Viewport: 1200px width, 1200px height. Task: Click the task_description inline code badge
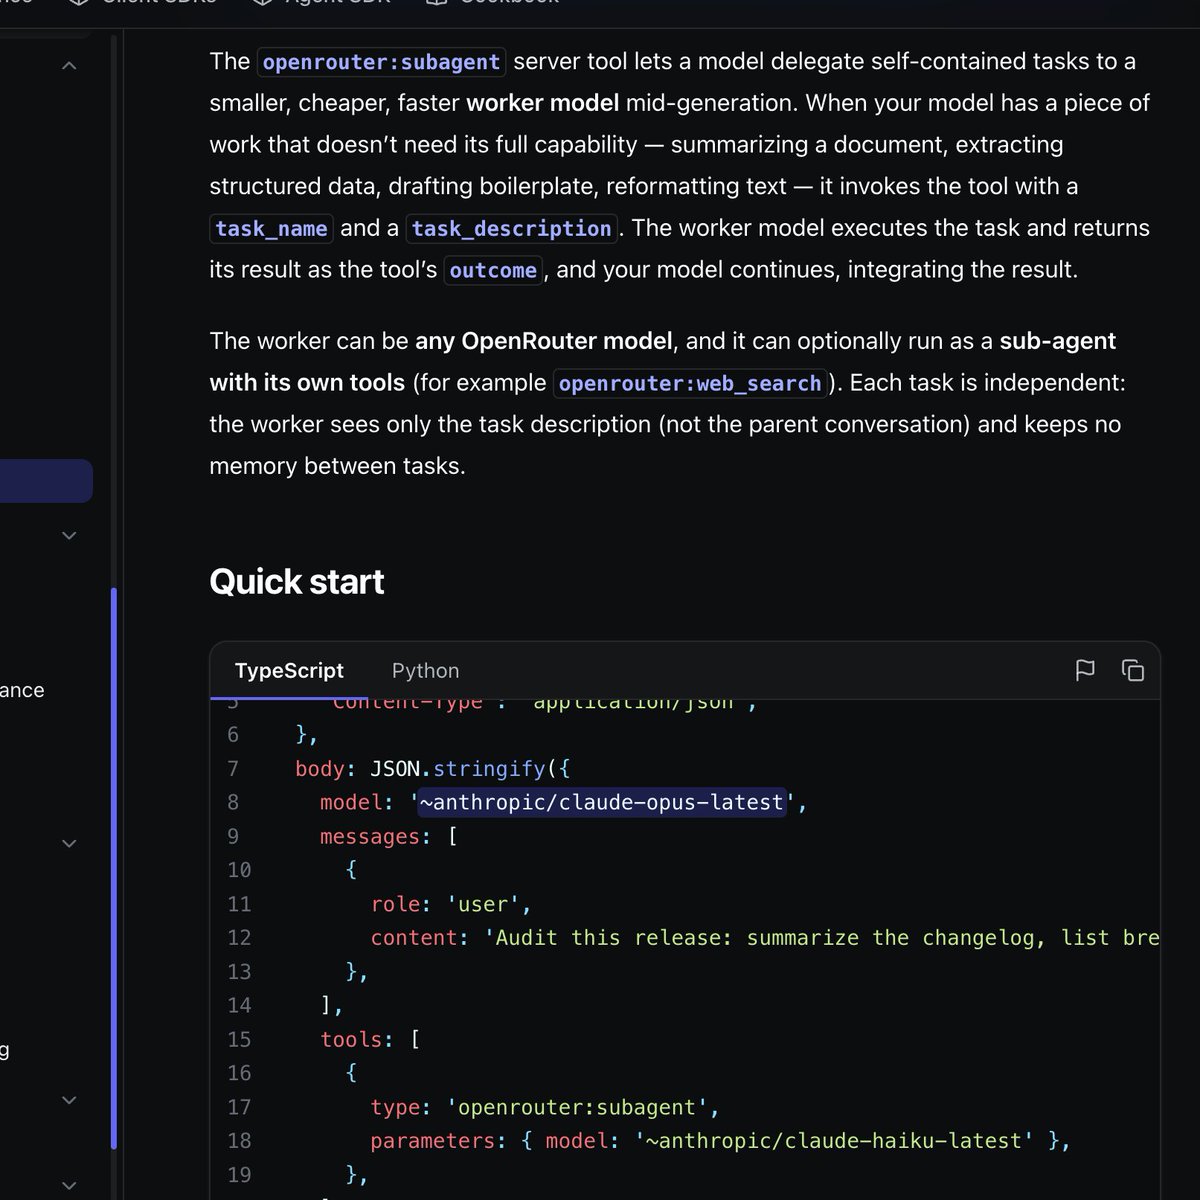pos(512,229)
